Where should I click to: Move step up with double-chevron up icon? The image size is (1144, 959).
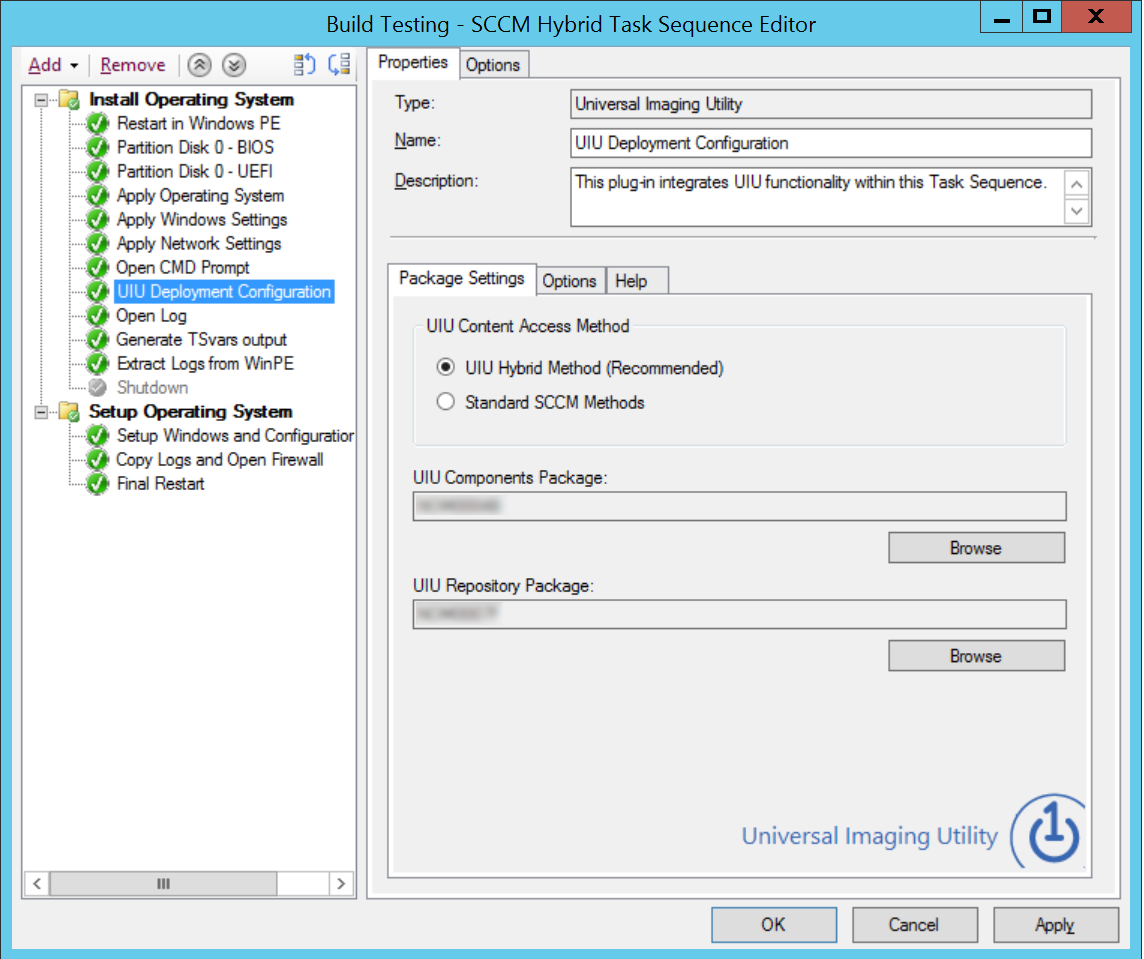pos(199,65)
